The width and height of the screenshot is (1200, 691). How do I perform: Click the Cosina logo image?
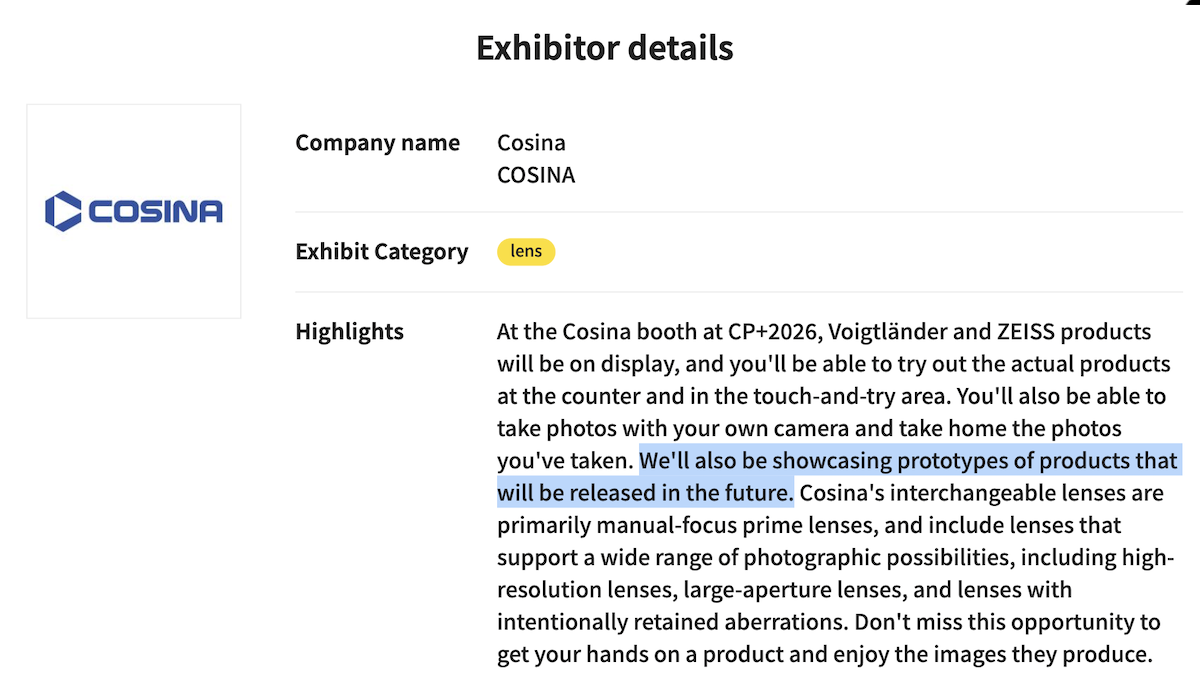[134, 211]
